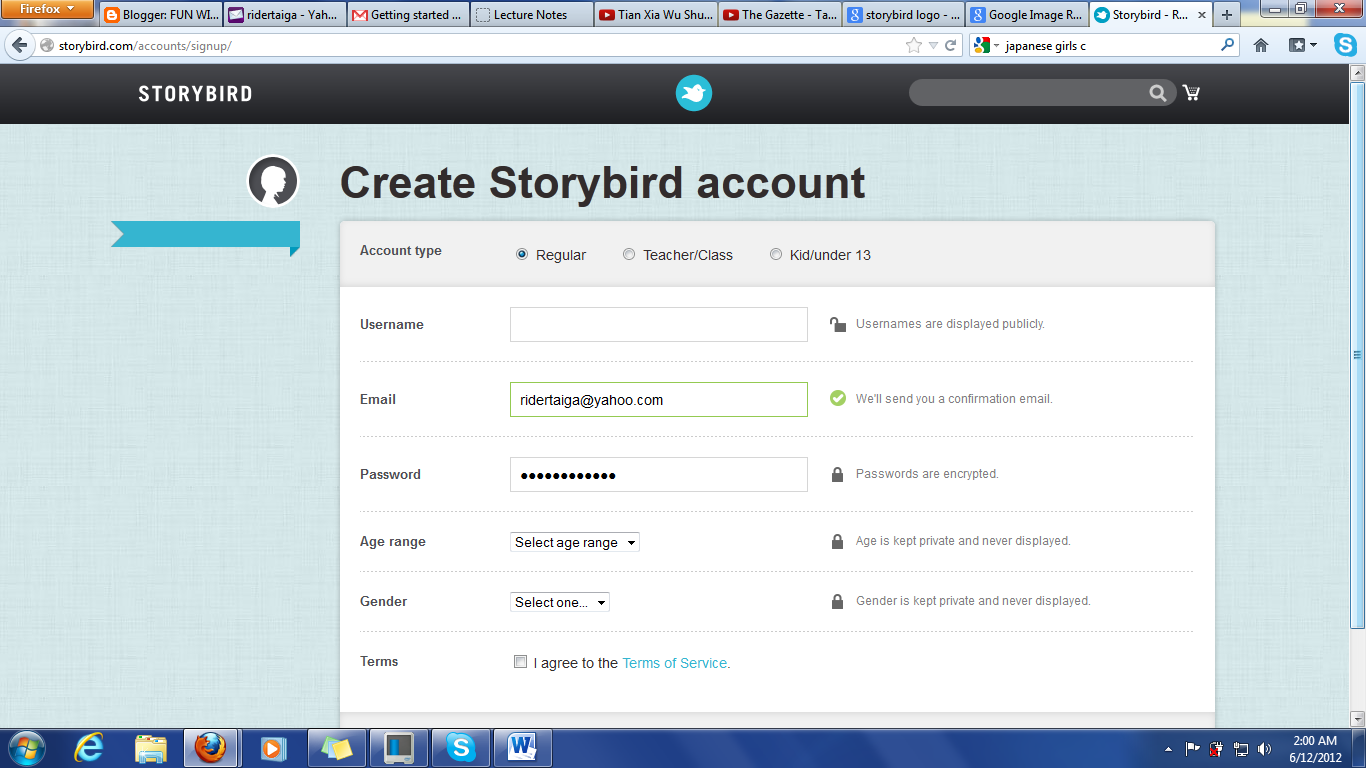Image resolution: width=1366 pixels, height=768 pixels.
Task: Open Firefox home page icon
Action: pyautogui.click(x=1261, y=45)
